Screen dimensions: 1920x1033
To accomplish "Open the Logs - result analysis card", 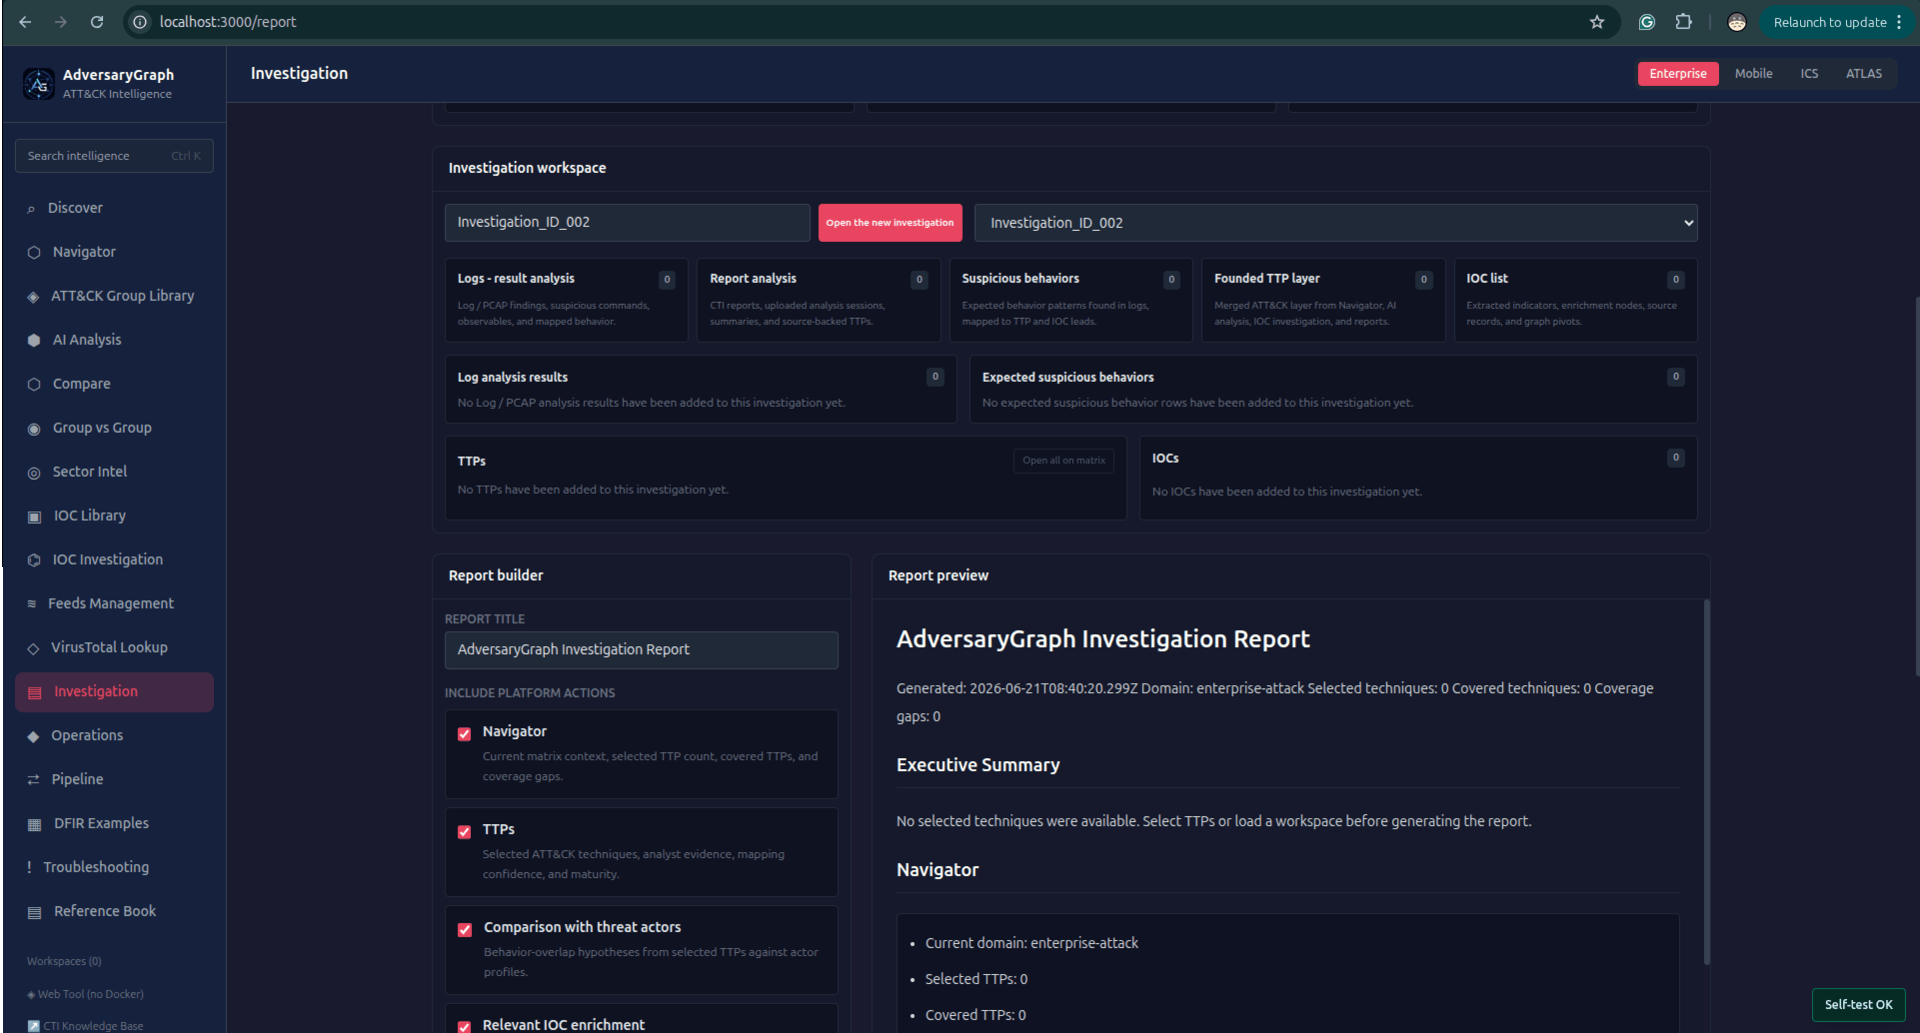I will pyautogui.click(x=566, y=300).
